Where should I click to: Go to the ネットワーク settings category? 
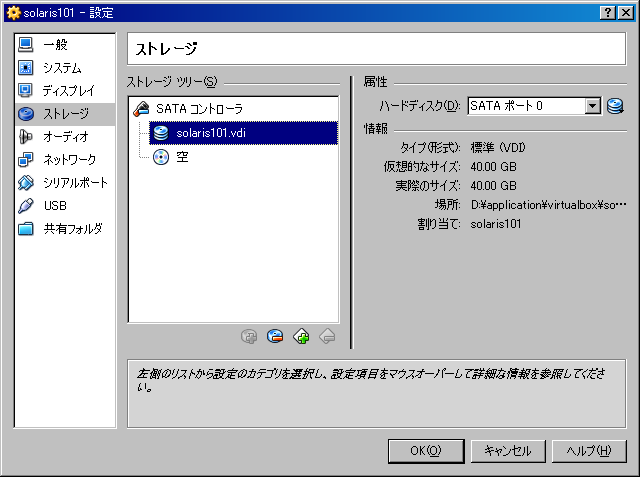[65, 160]
